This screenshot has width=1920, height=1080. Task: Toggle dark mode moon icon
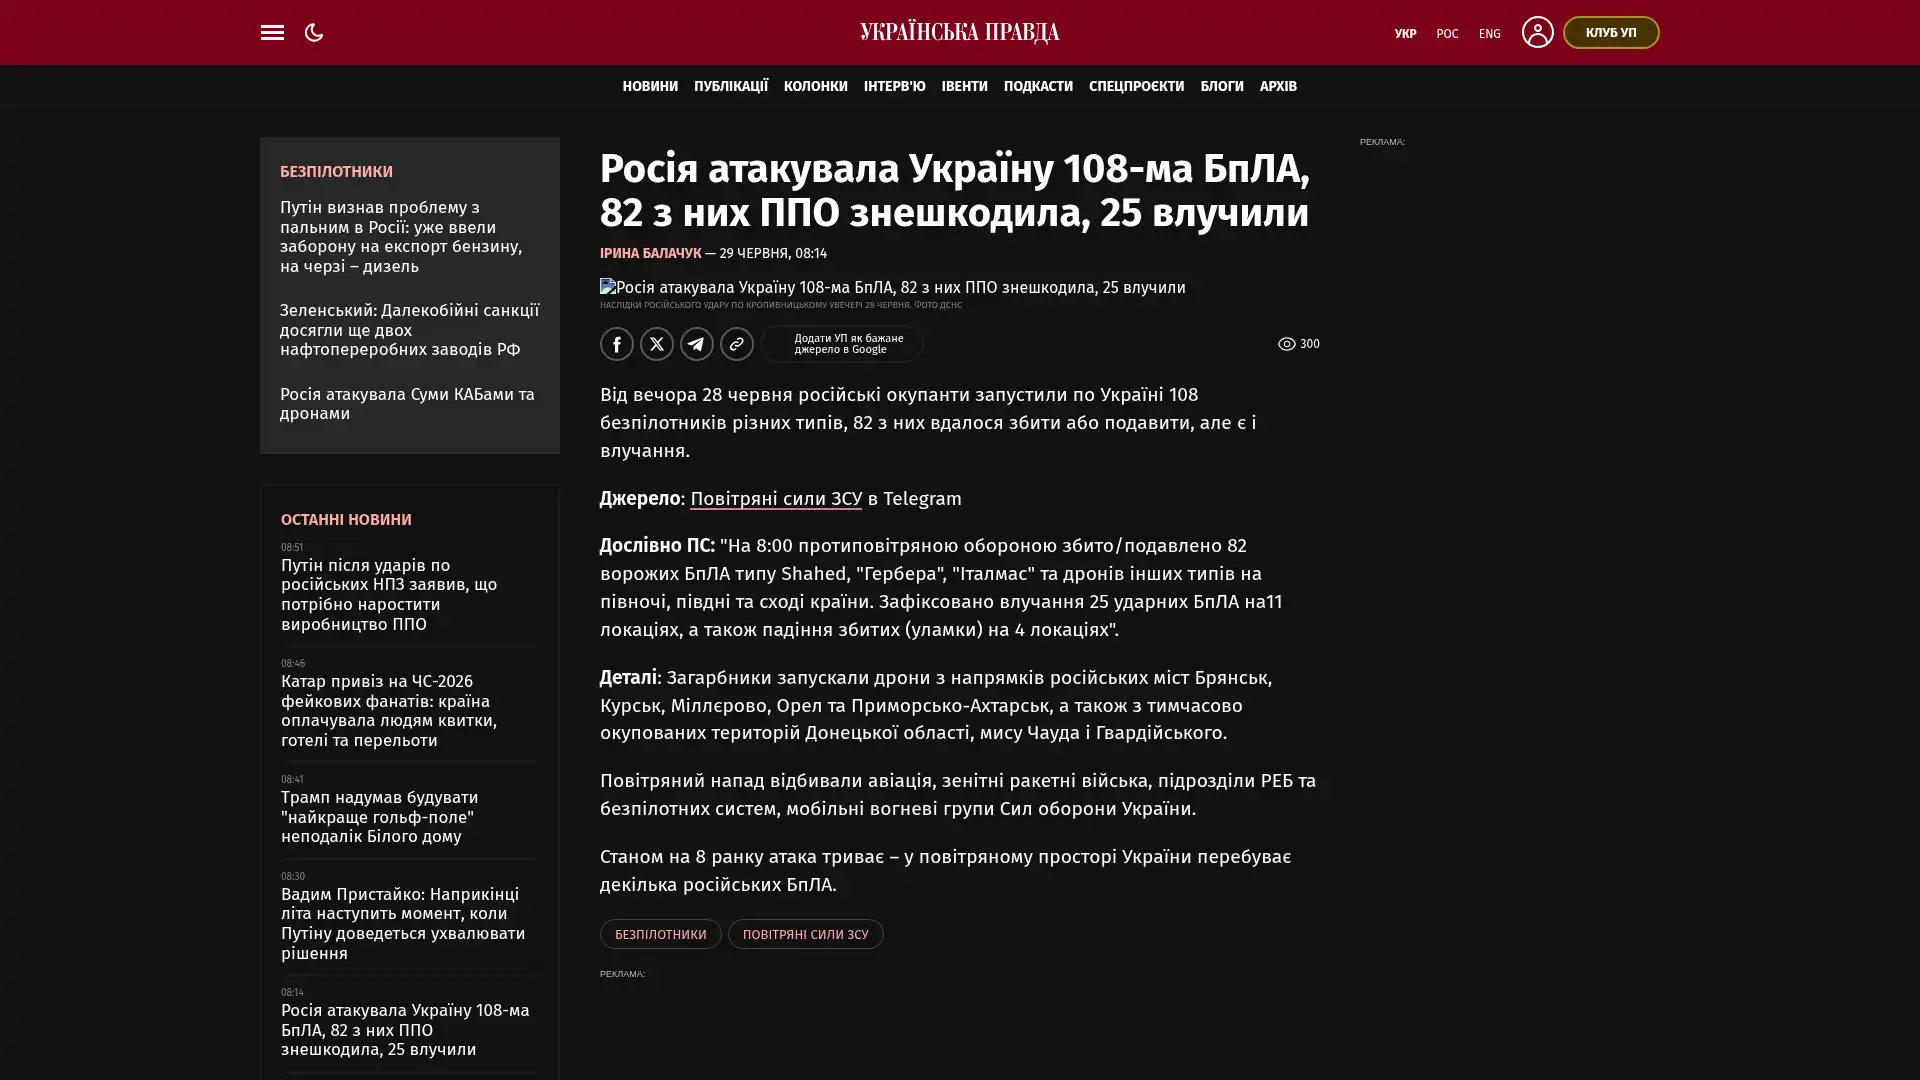[314, 32]
